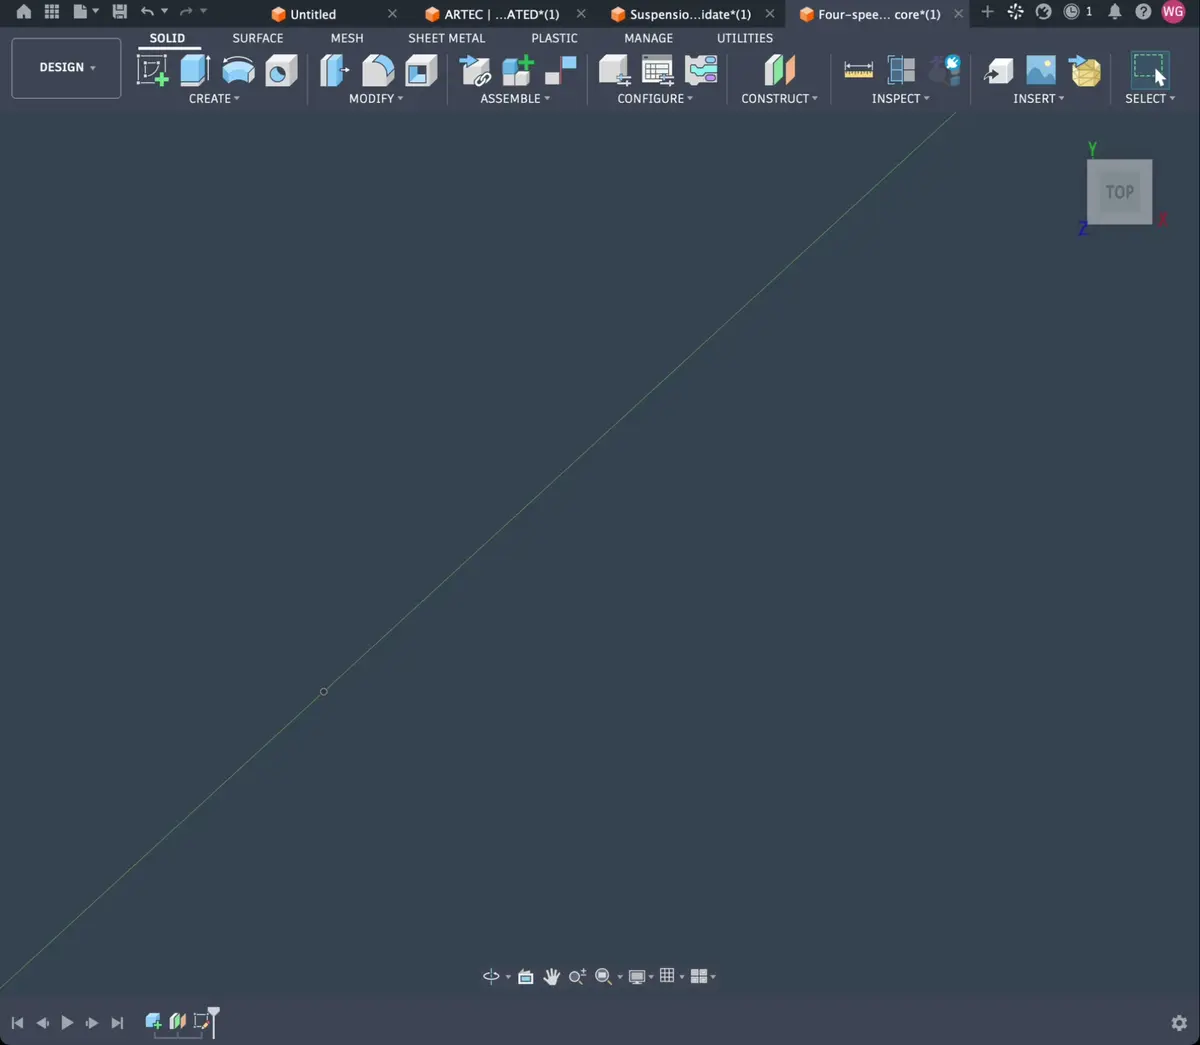Viewport: 1200px width, 1045px height.
Task: Play the timeline
Action: click(67, 1022)
